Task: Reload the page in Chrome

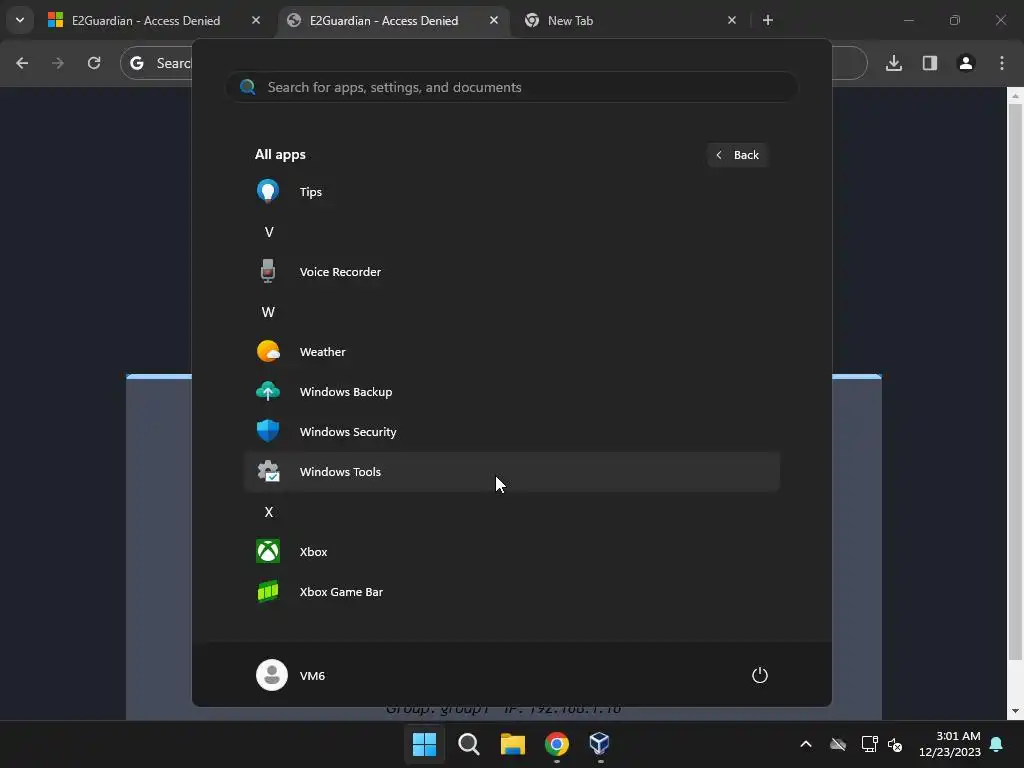Action: pyautogui.click(x=94, y=63)
